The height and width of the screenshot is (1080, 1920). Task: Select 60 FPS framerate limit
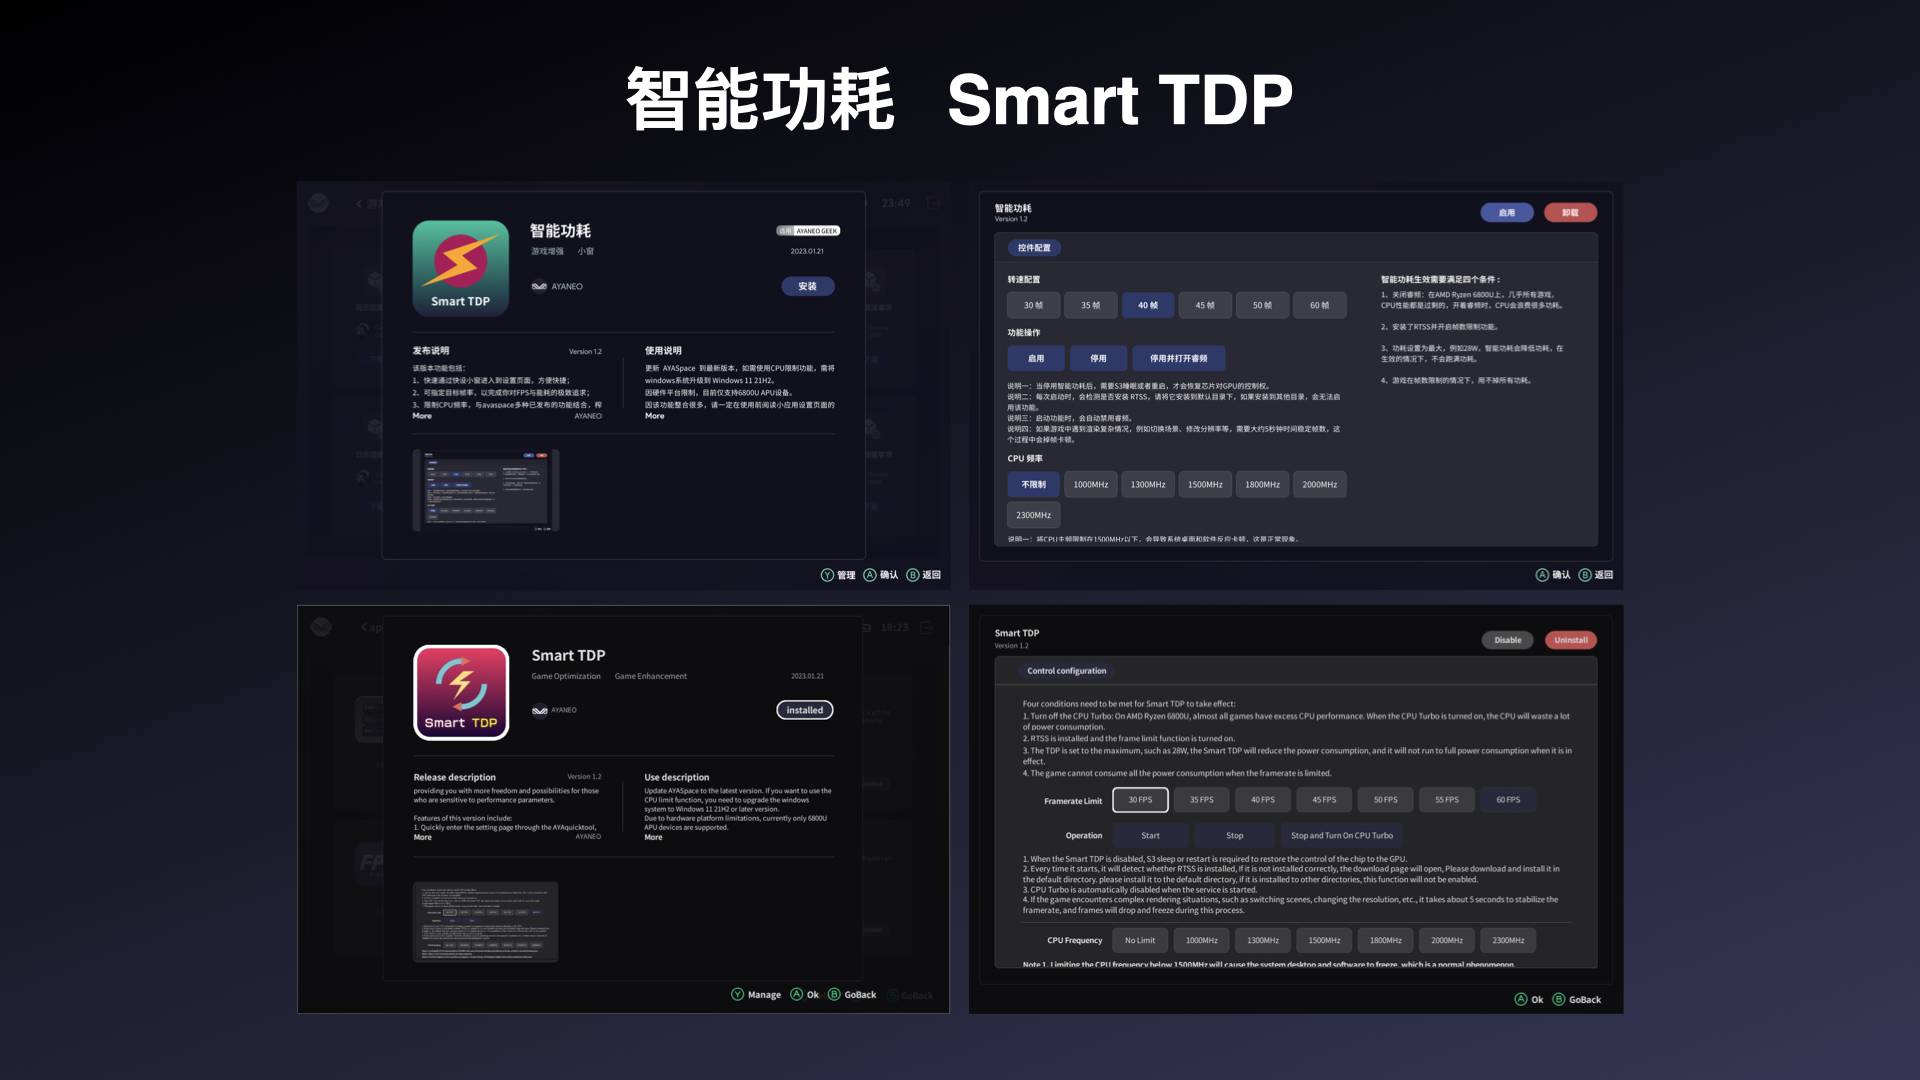pos(1506,800)
